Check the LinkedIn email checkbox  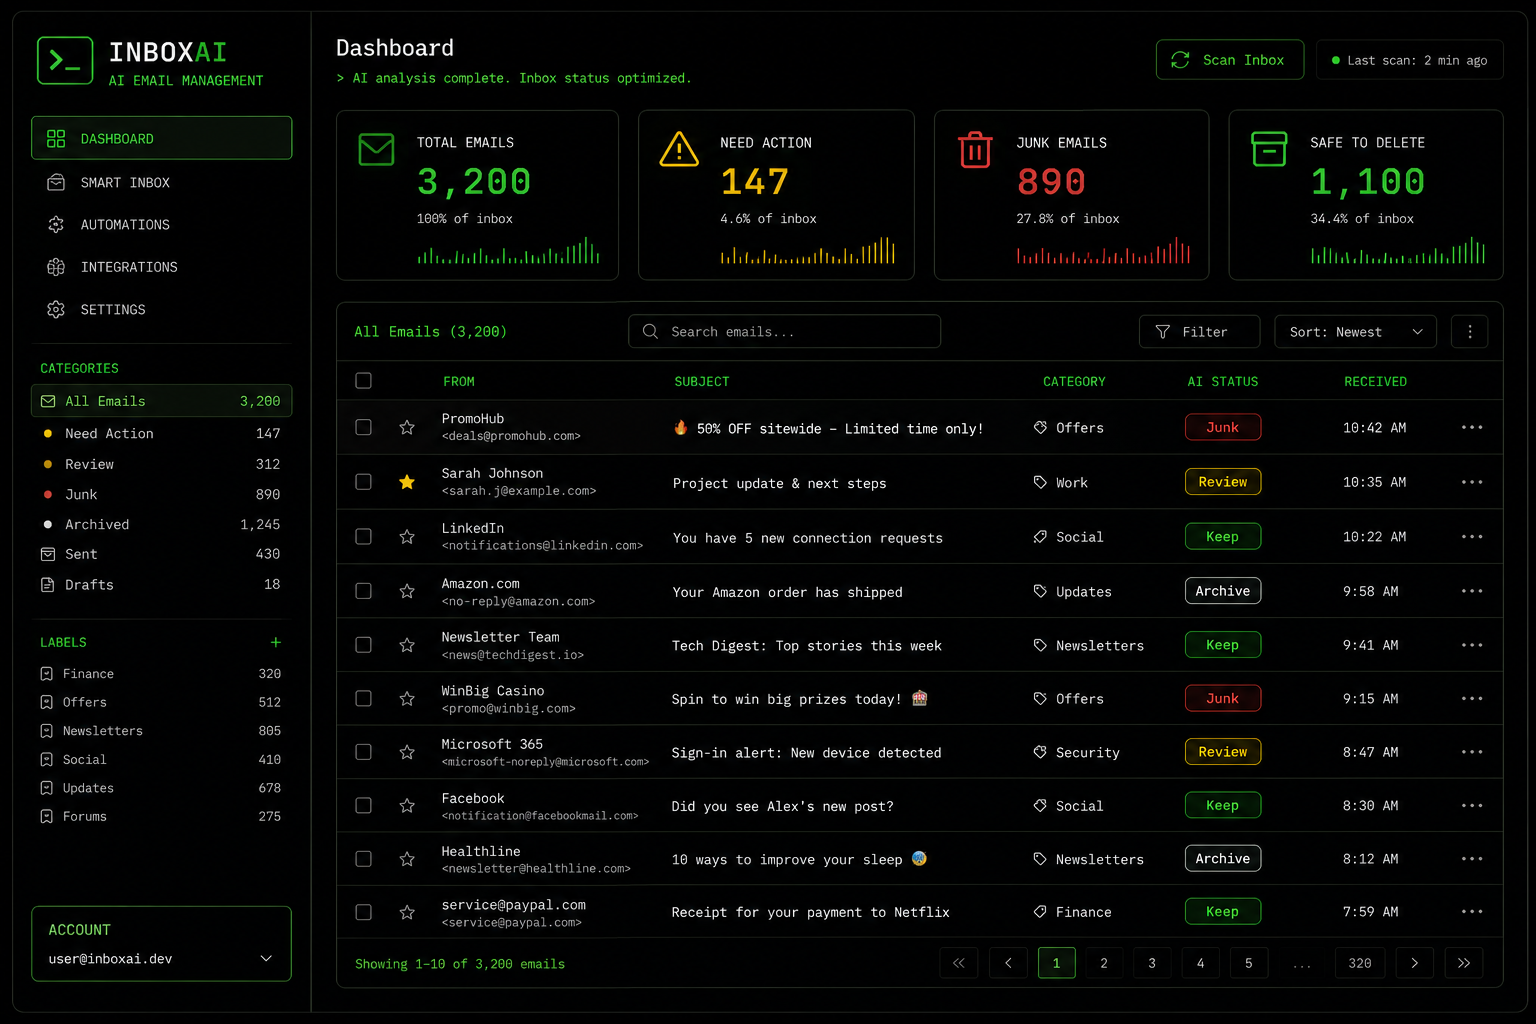click(364, 537)
